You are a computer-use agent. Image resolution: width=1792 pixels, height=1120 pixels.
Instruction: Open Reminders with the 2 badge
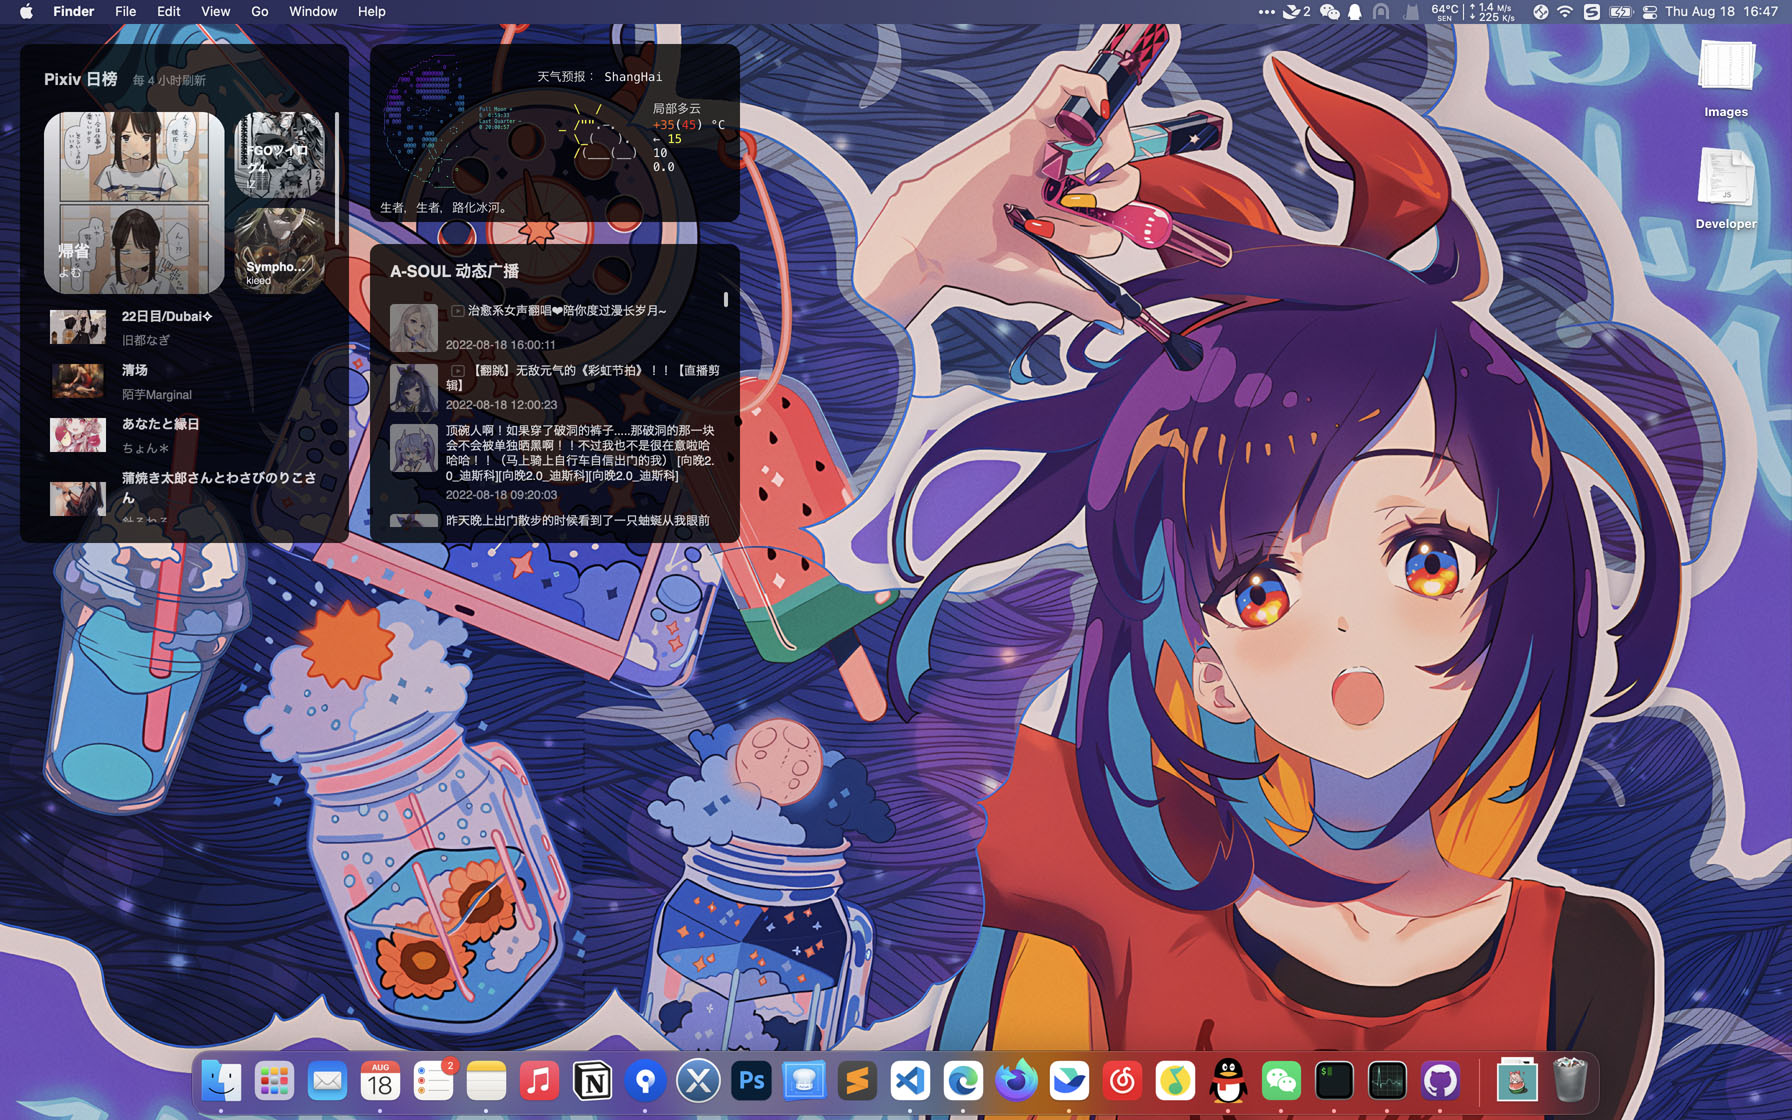click(x=433, y=1081)
